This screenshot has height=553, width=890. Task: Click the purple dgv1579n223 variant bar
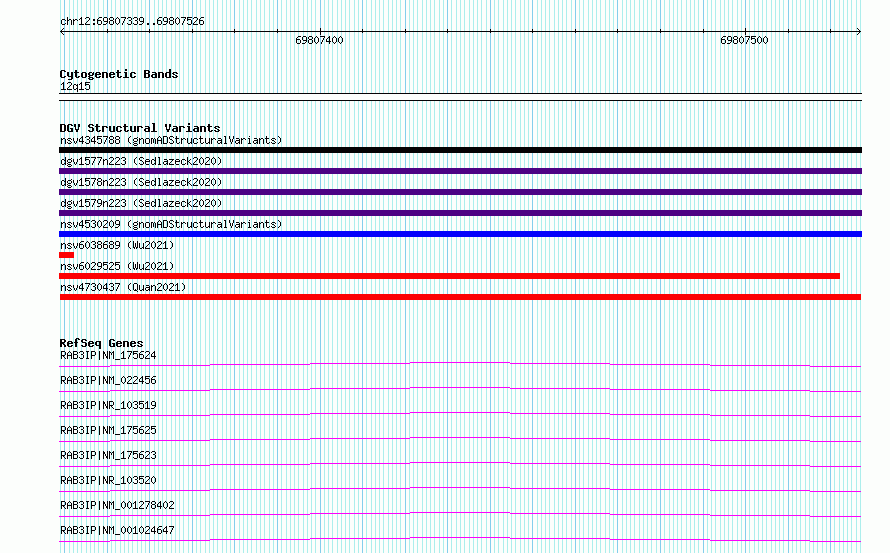(x=460, y=213)
